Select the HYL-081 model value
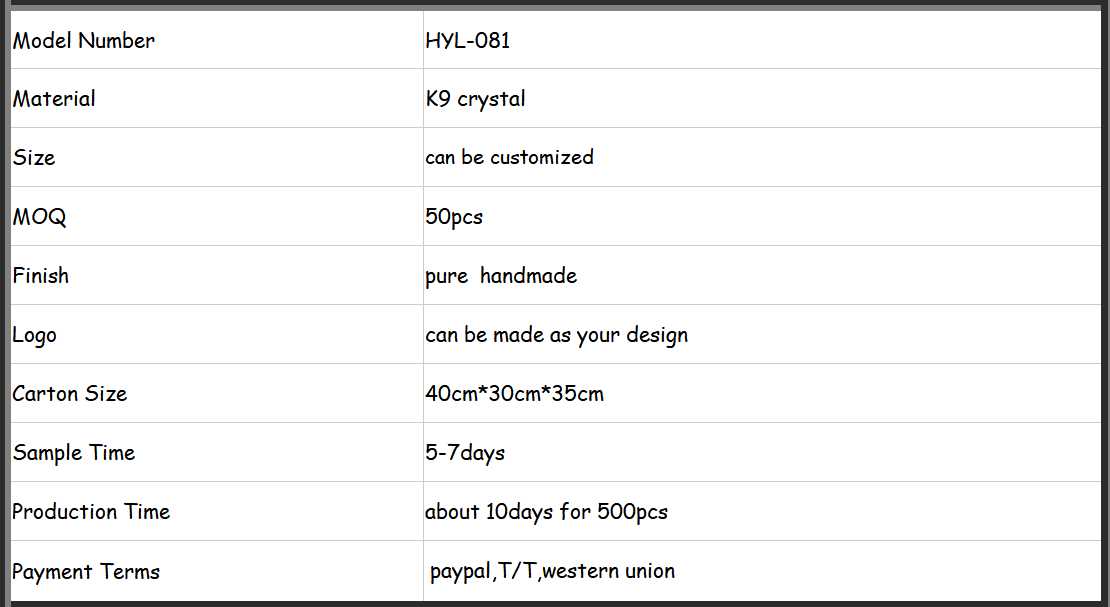 468,41
